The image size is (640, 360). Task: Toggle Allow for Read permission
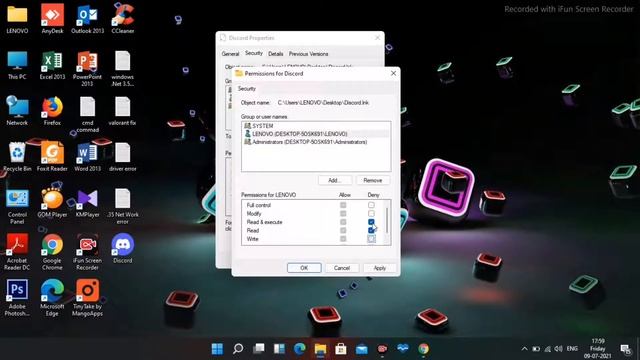(343, 230)
